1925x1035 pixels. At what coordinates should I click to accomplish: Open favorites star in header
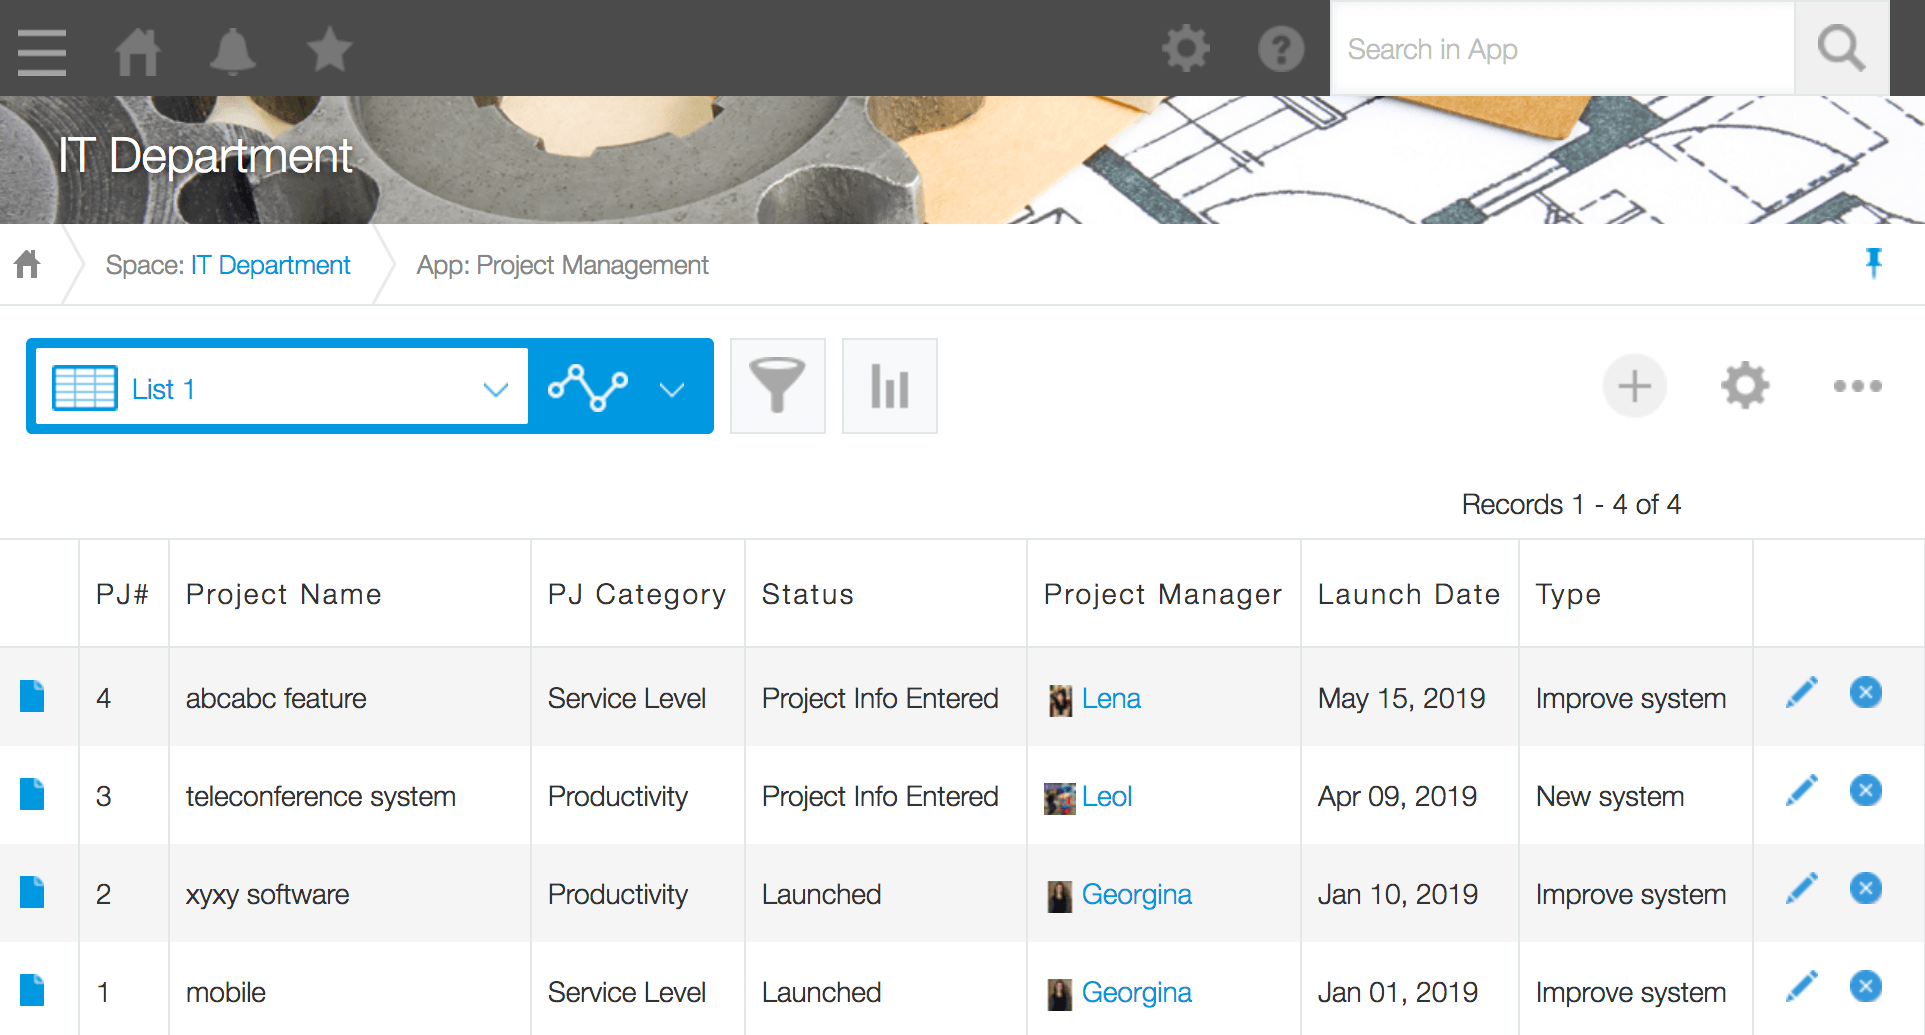(329, 50)
